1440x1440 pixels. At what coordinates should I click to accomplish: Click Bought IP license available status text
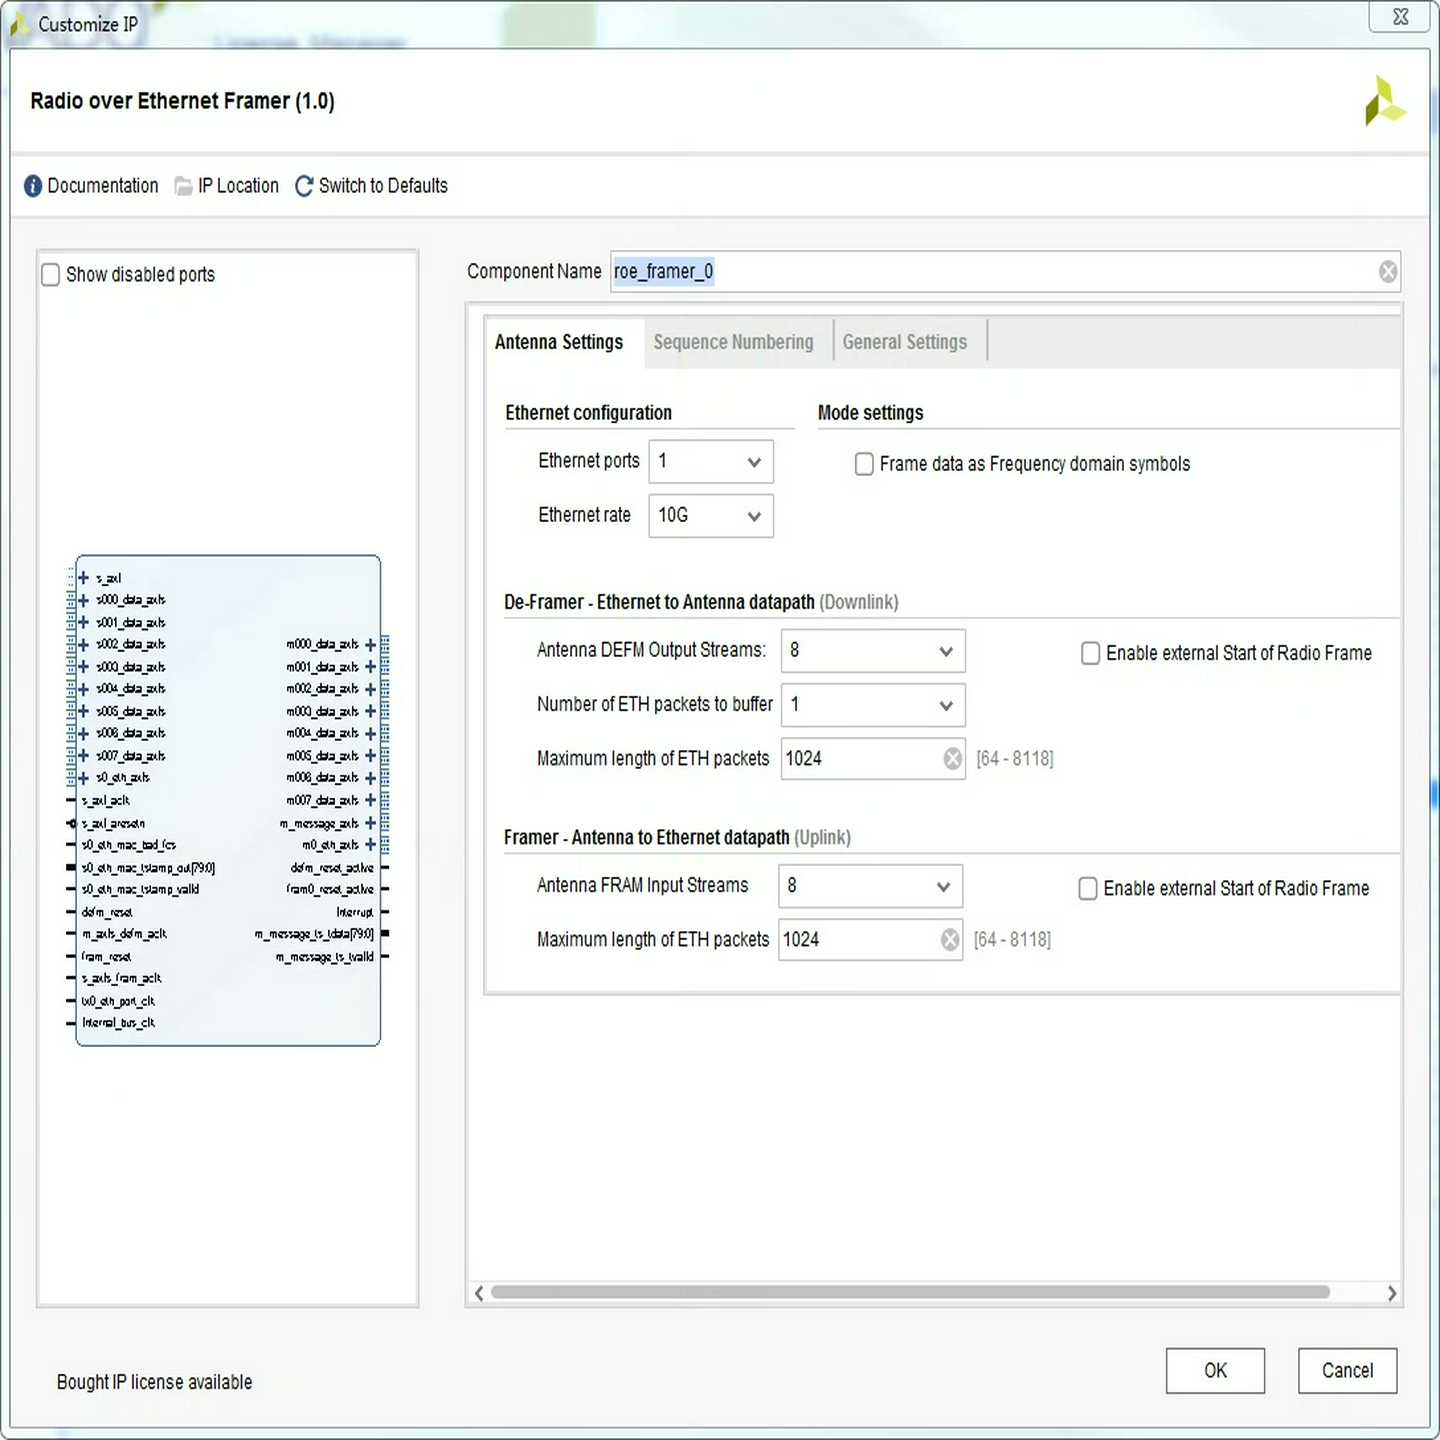pos(155,1382)
